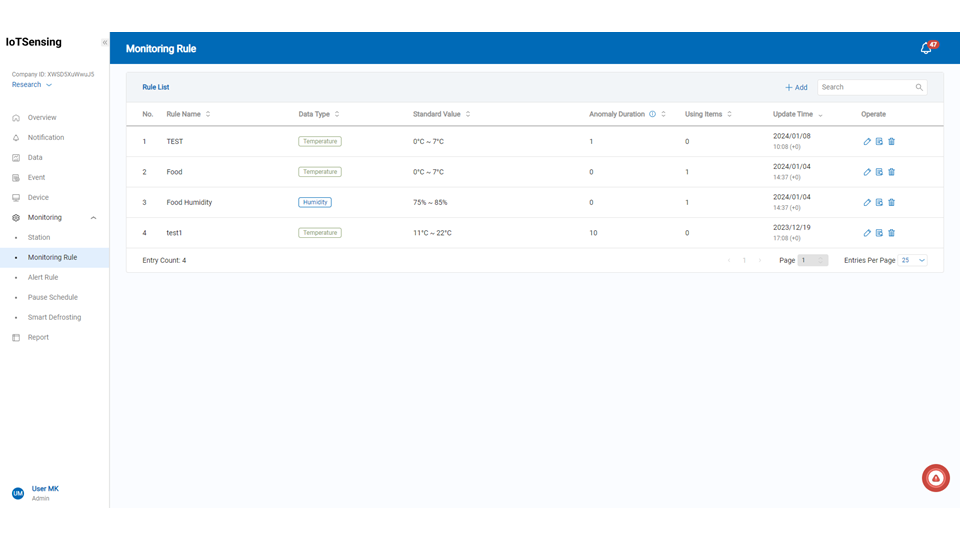Open the notification bell in the header
Viewport: 960px width, 540px height.
click(926, 48)
